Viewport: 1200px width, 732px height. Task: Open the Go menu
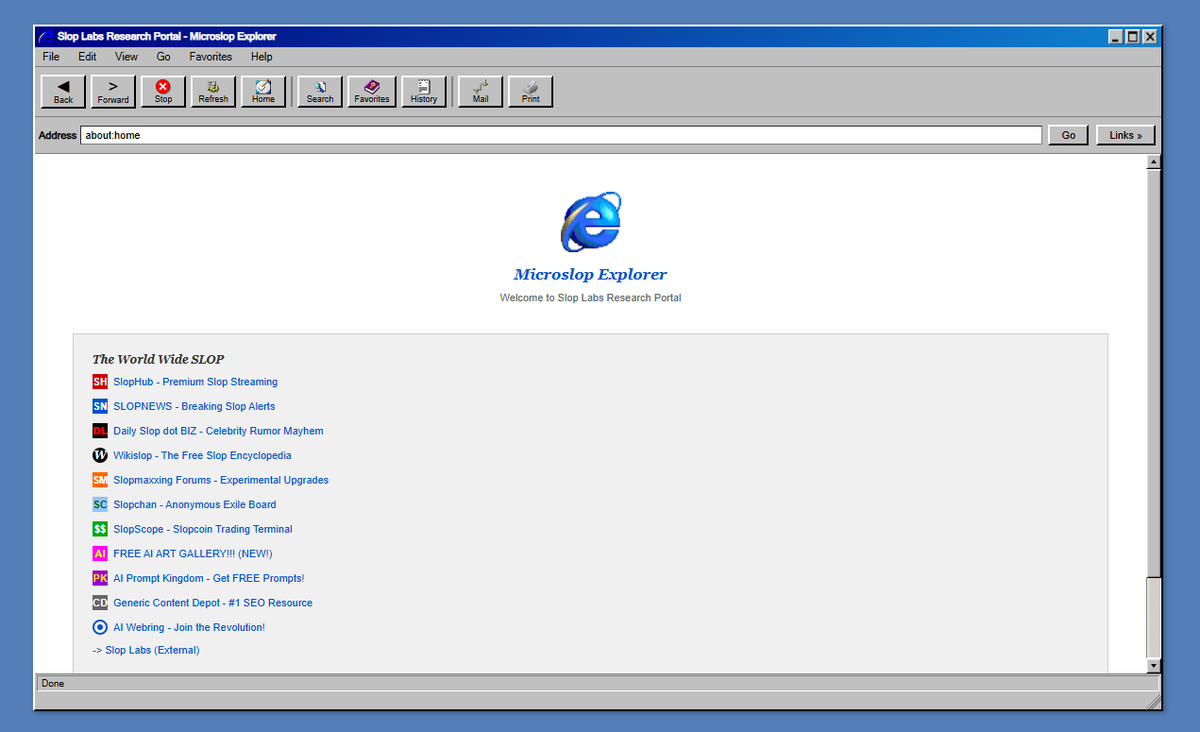[163, 57]
